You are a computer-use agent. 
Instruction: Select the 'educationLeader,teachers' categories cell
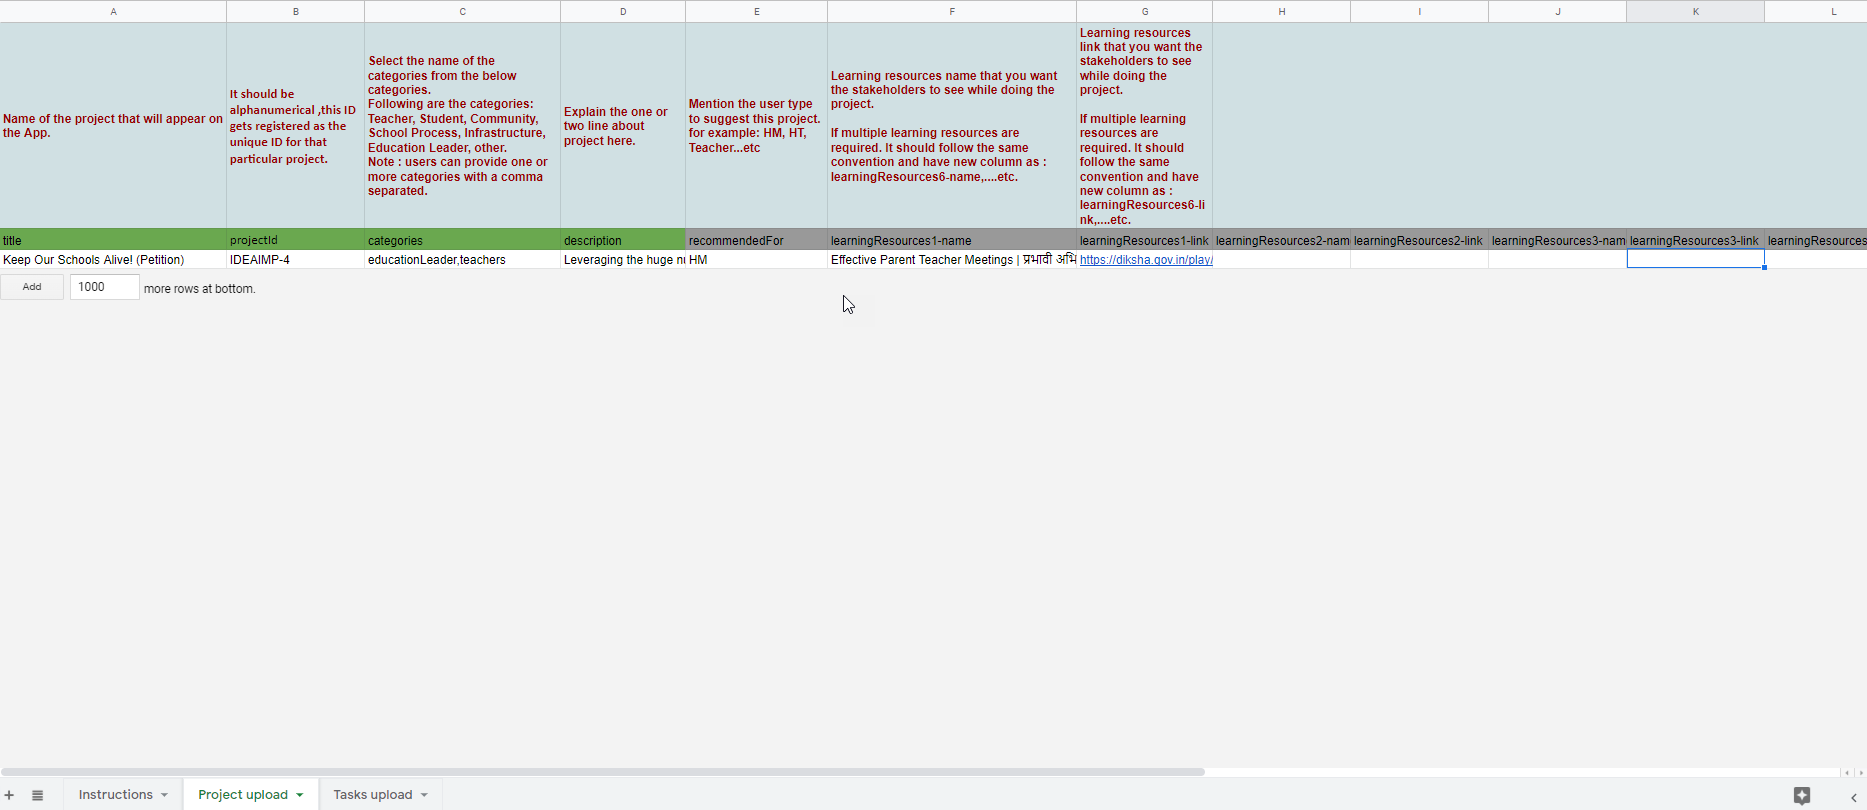coord(462,260)
